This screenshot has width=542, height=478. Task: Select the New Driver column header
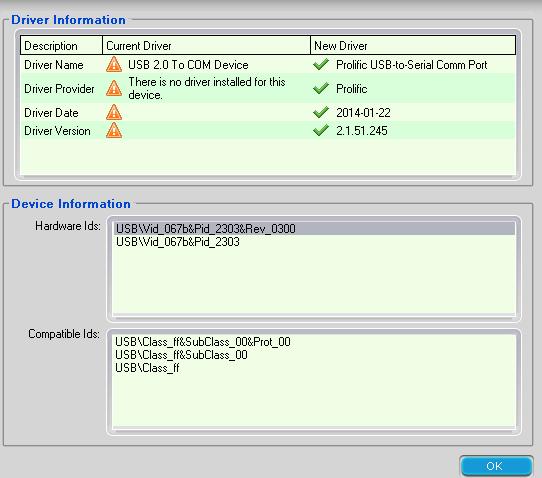click(x=413, y=45)
